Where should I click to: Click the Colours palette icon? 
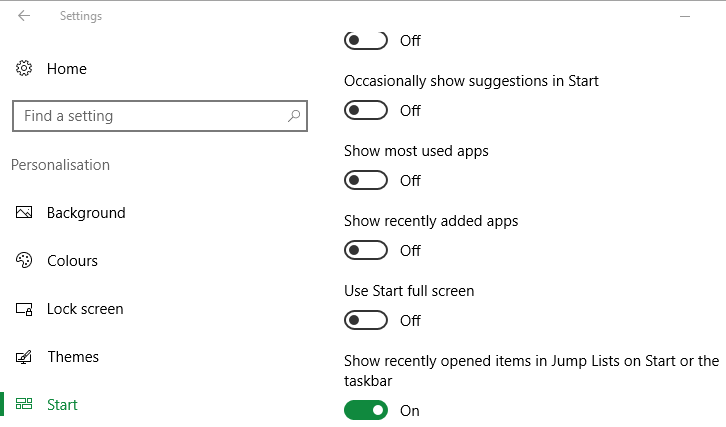pyautogui.click(x=24, y=260)
